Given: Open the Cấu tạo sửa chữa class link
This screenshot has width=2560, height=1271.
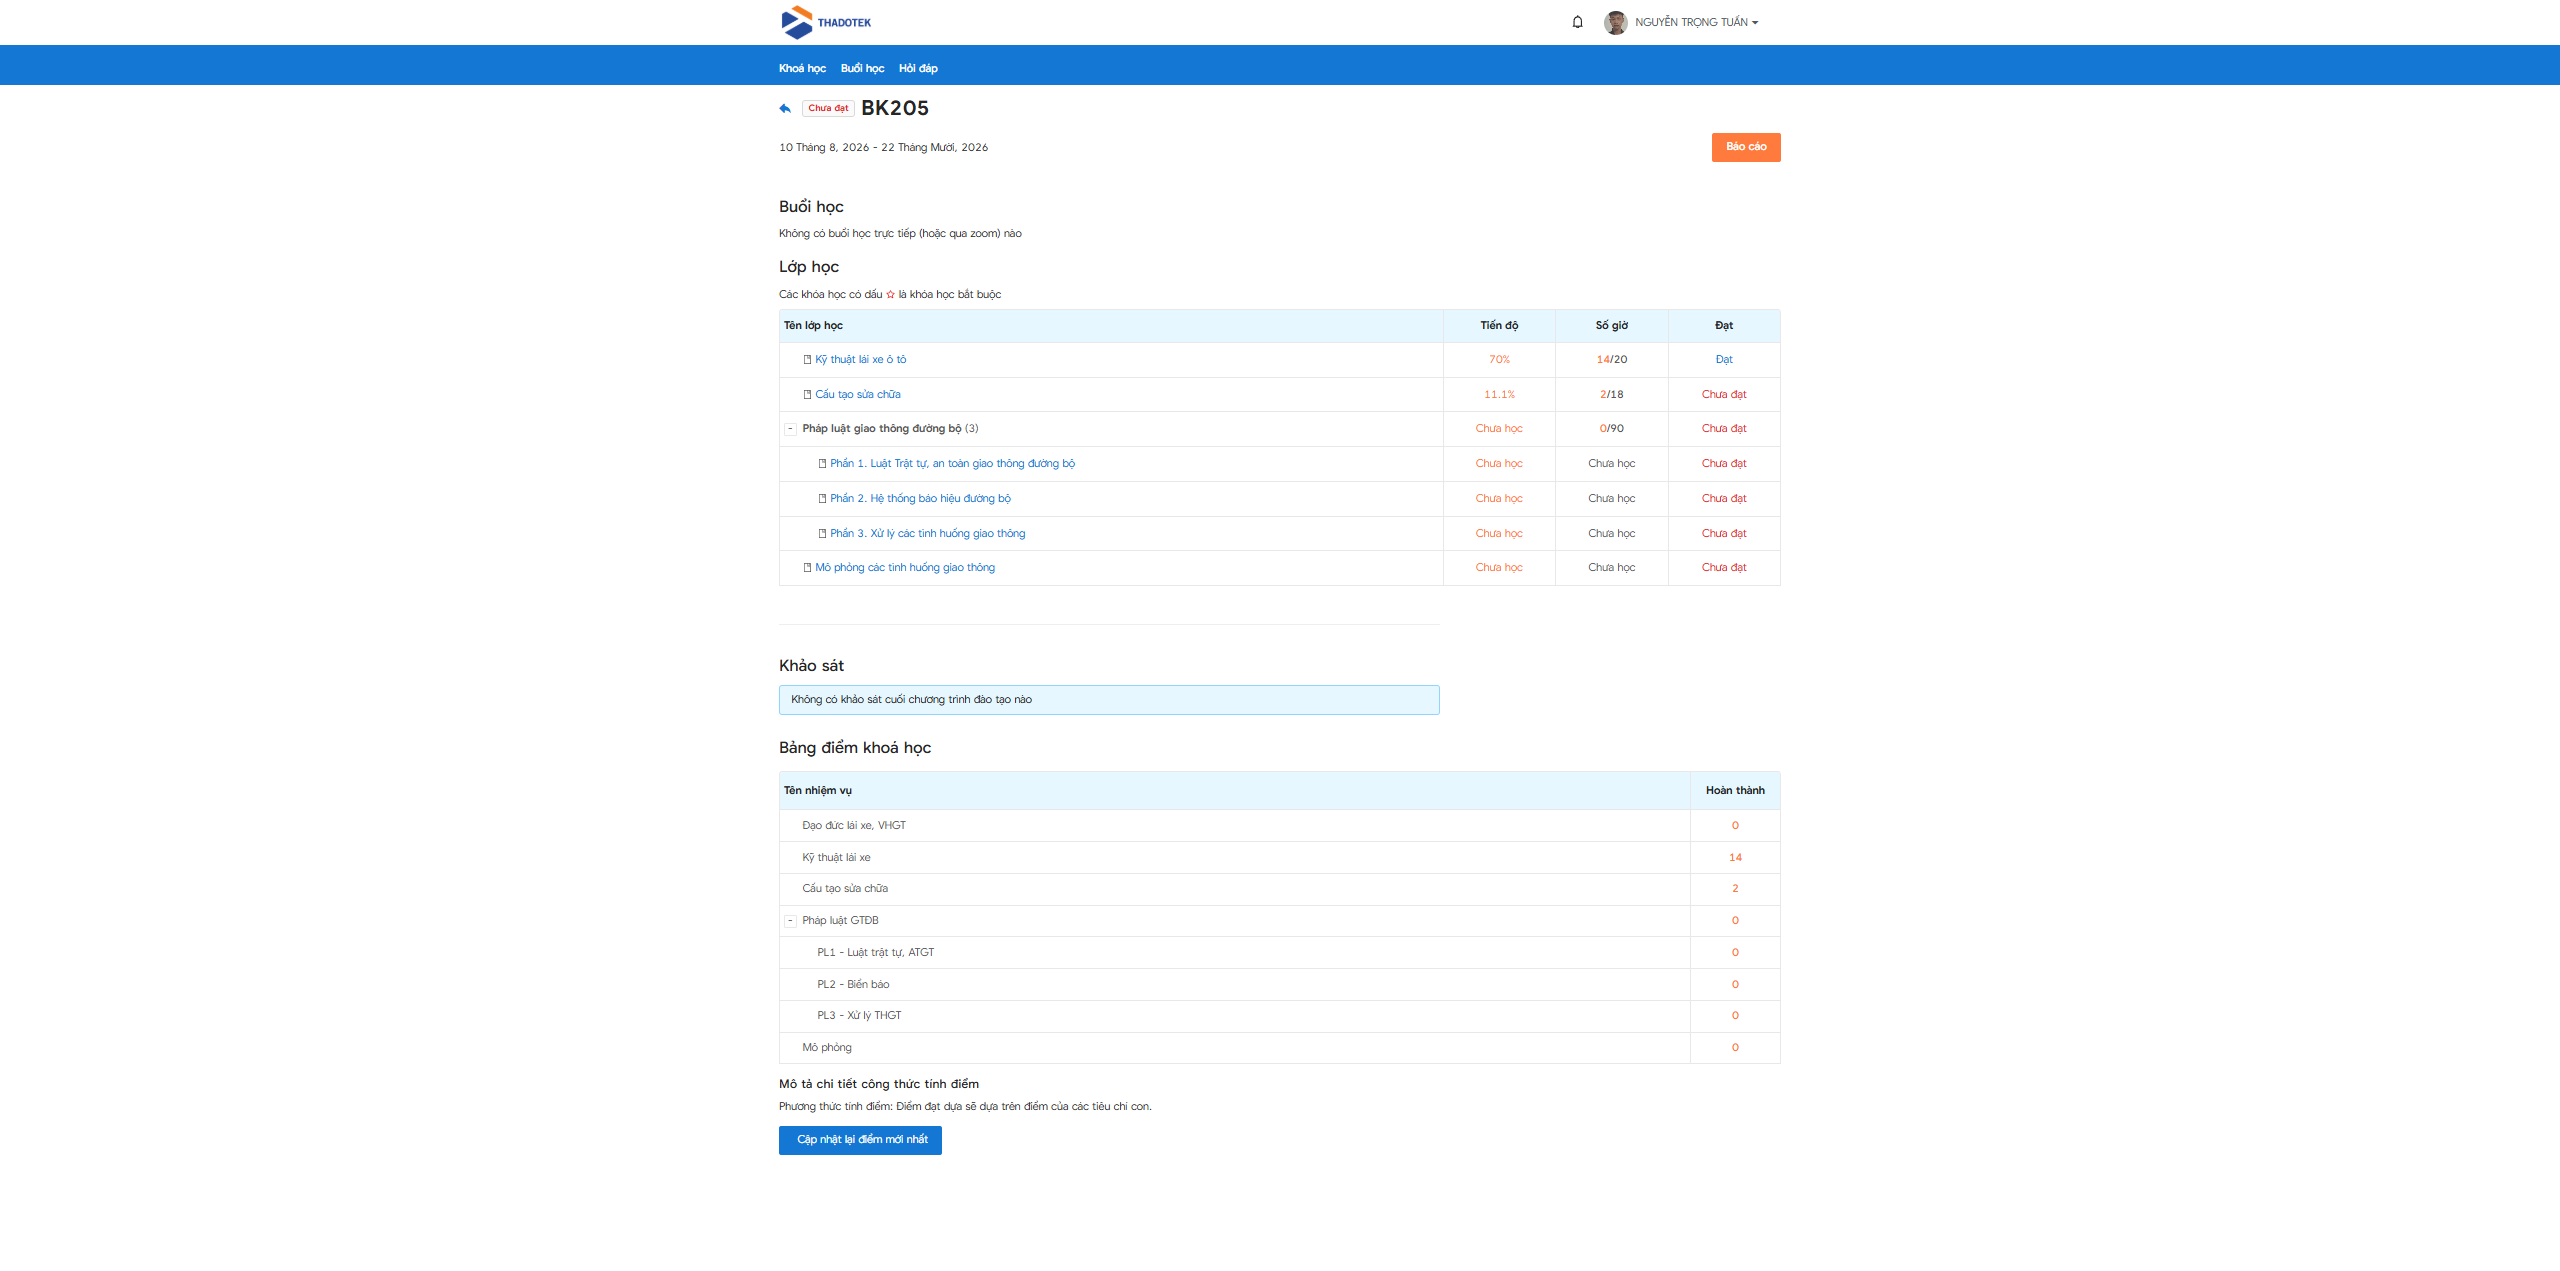Looking at the screenshot, I should click(858, 395).
